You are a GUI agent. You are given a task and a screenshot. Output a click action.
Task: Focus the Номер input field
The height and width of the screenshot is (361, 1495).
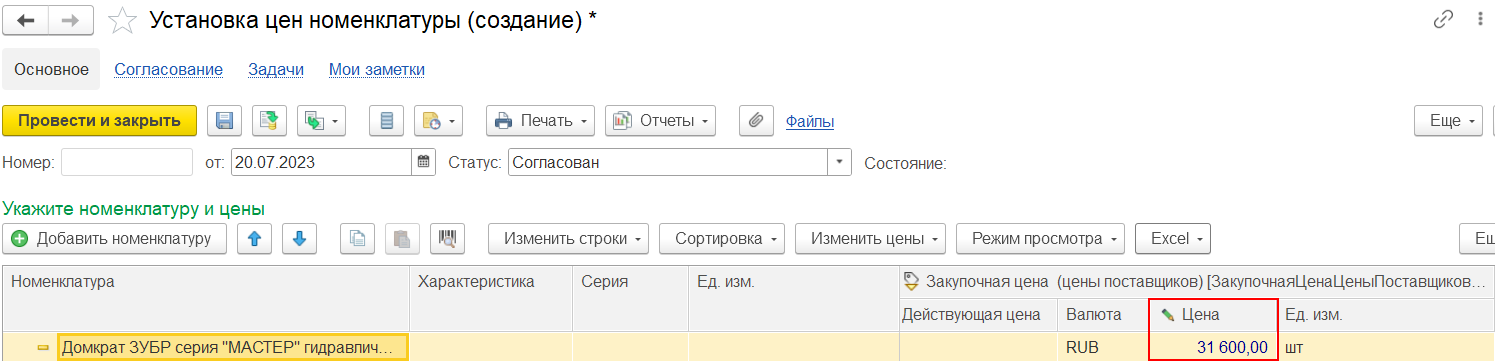coord(127,162)
